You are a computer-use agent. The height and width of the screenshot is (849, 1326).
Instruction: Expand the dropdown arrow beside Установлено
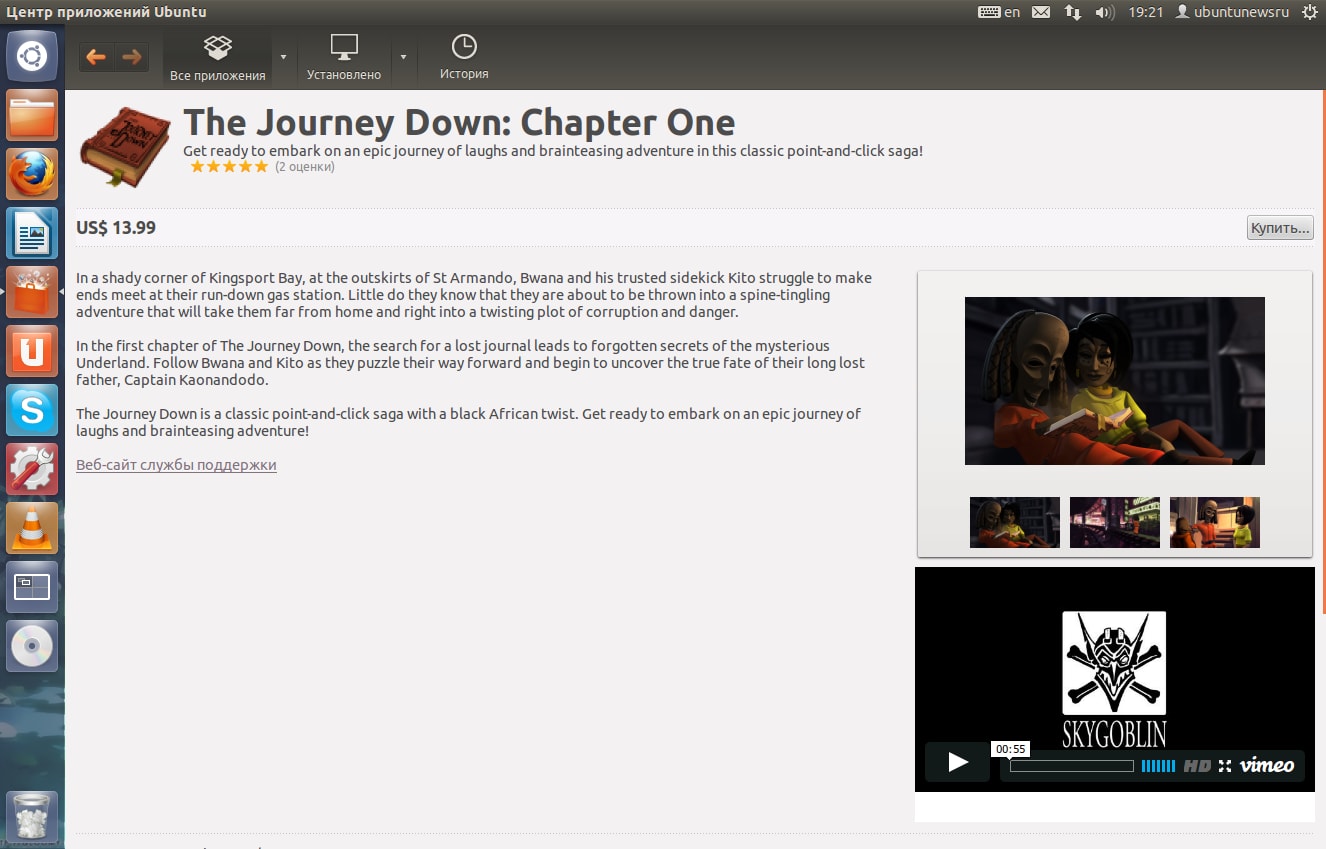pos(403,57)
